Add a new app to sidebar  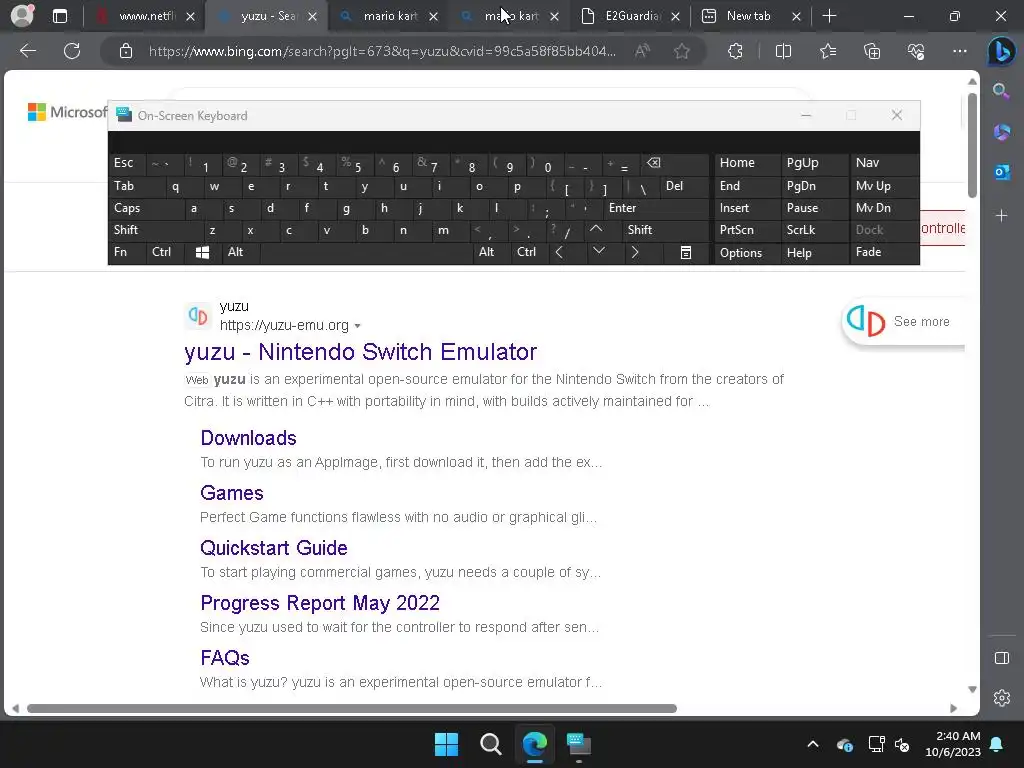pos(1001,216)
